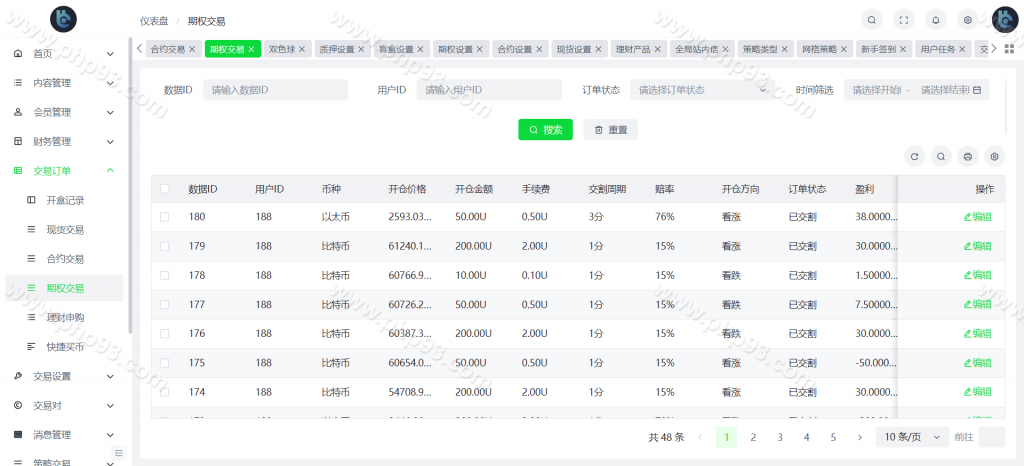
Task: Click the refresh icon above the table
Action: 914,156
